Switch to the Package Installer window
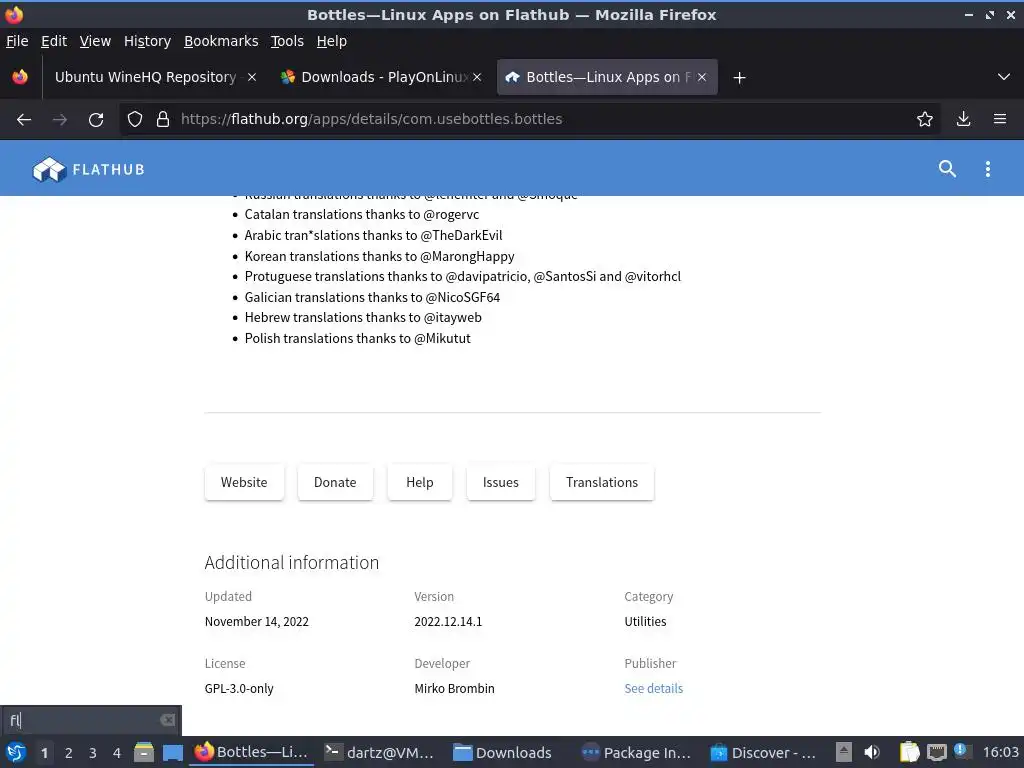Screen dimensions: 1024x768 (638, 753)
